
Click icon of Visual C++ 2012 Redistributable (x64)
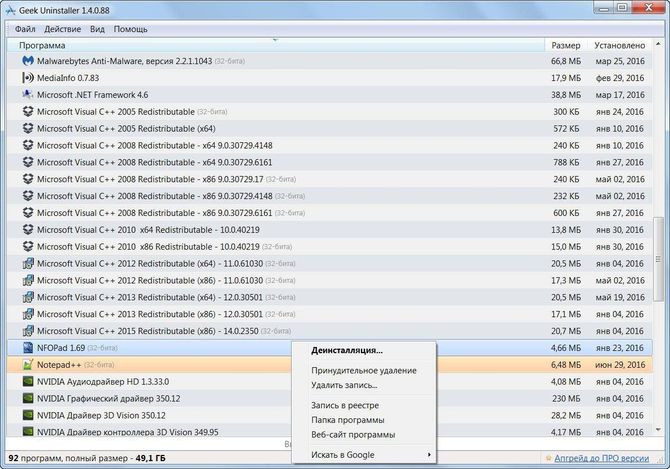(x=28, y=263)
